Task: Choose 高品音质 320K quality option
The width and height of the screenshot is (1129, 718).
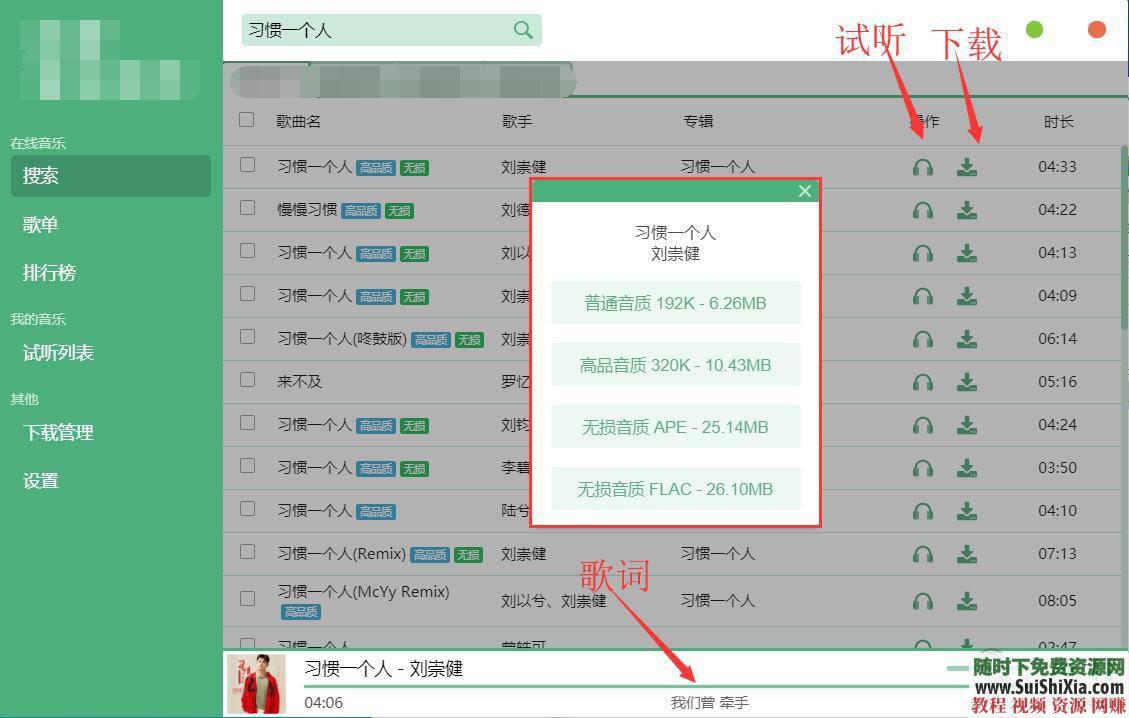Action: (675, 365)
